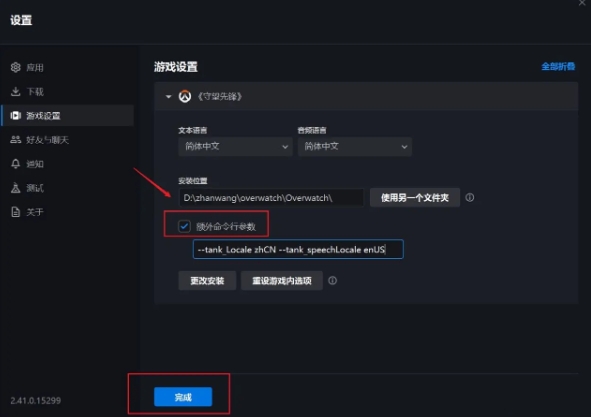
Task: Click the 全部折叠 link
Action: pos(558,67)
